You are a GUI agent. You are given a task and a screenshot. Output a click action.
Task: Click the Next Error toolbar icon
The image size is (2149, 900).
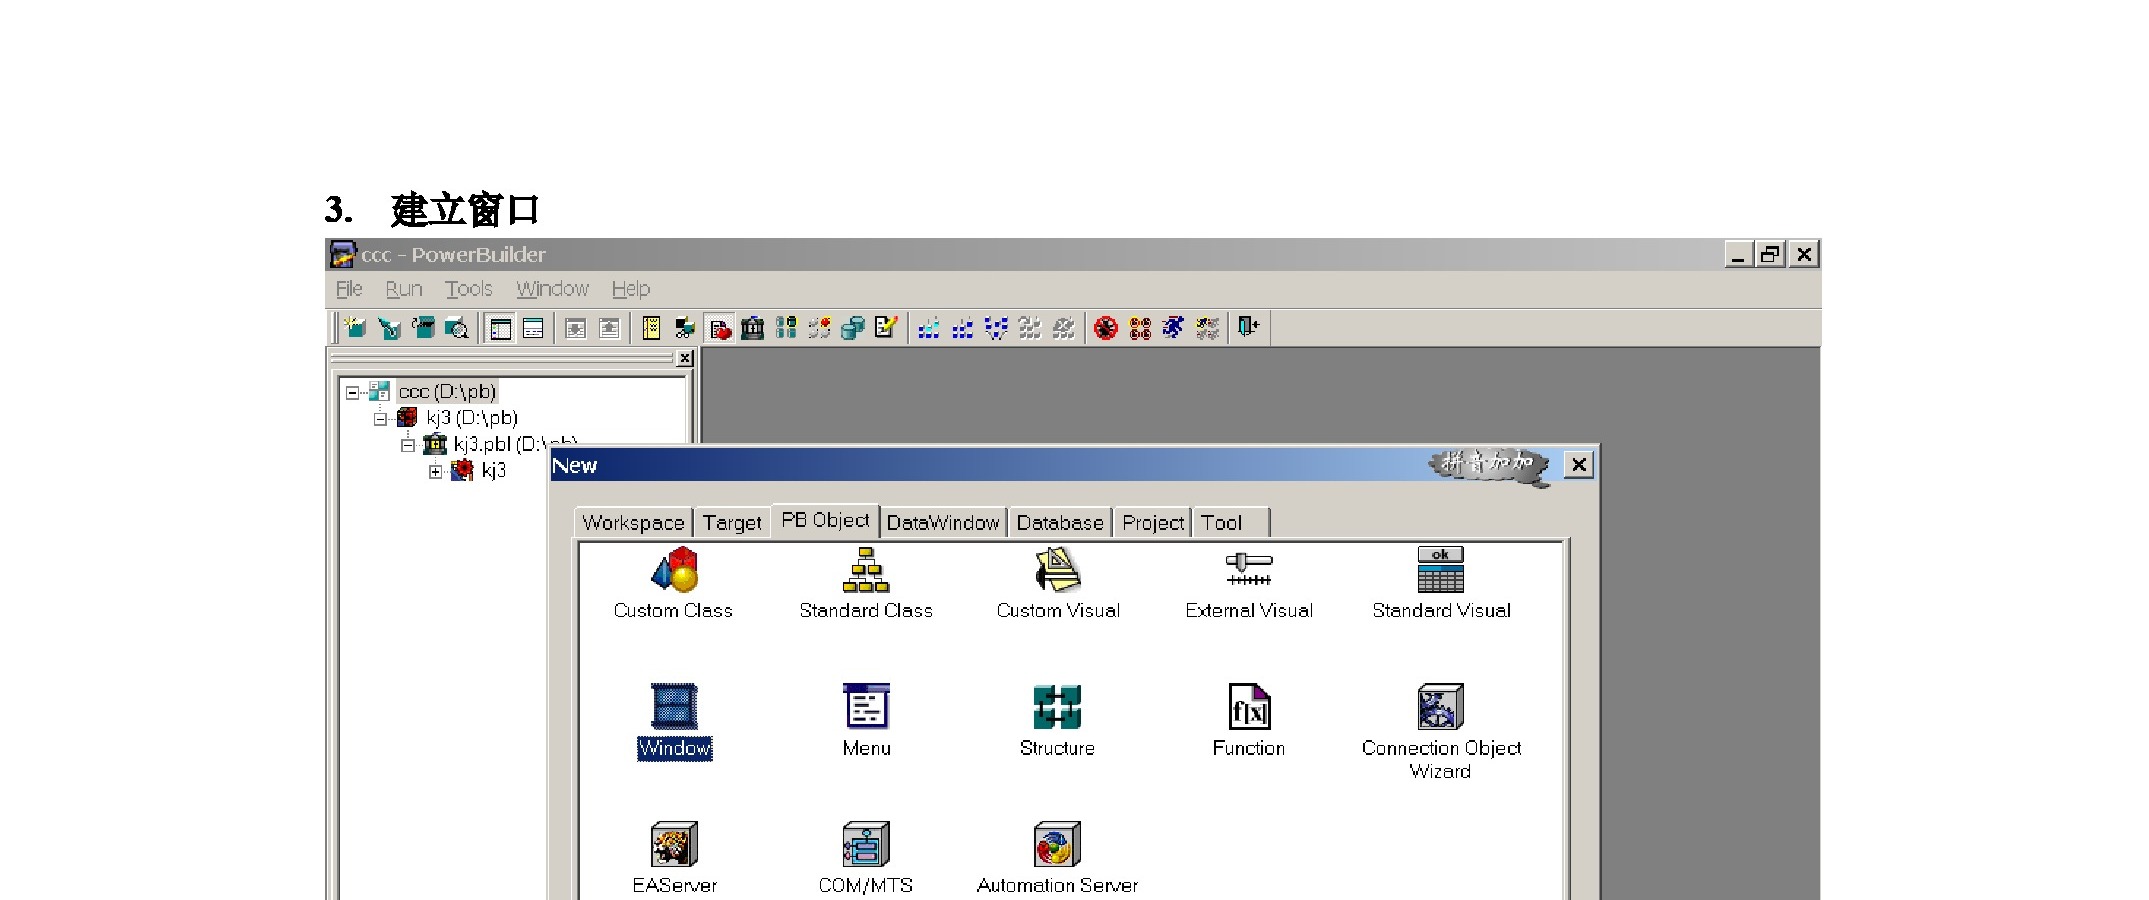coord(576,328)
